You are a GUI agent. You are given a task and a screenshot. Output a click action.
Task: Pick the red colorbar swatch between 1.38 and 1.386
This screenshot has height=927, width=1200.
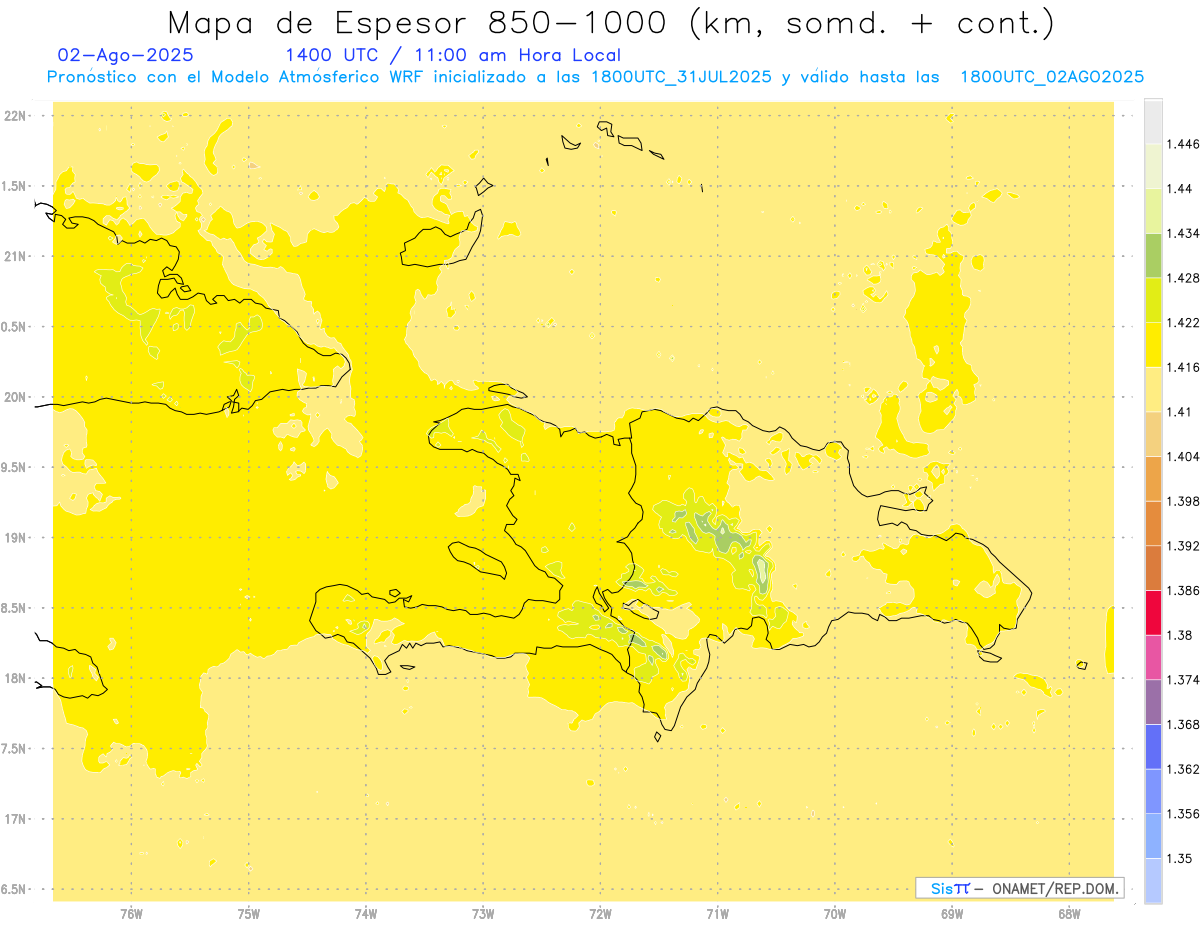point(1153,612)
